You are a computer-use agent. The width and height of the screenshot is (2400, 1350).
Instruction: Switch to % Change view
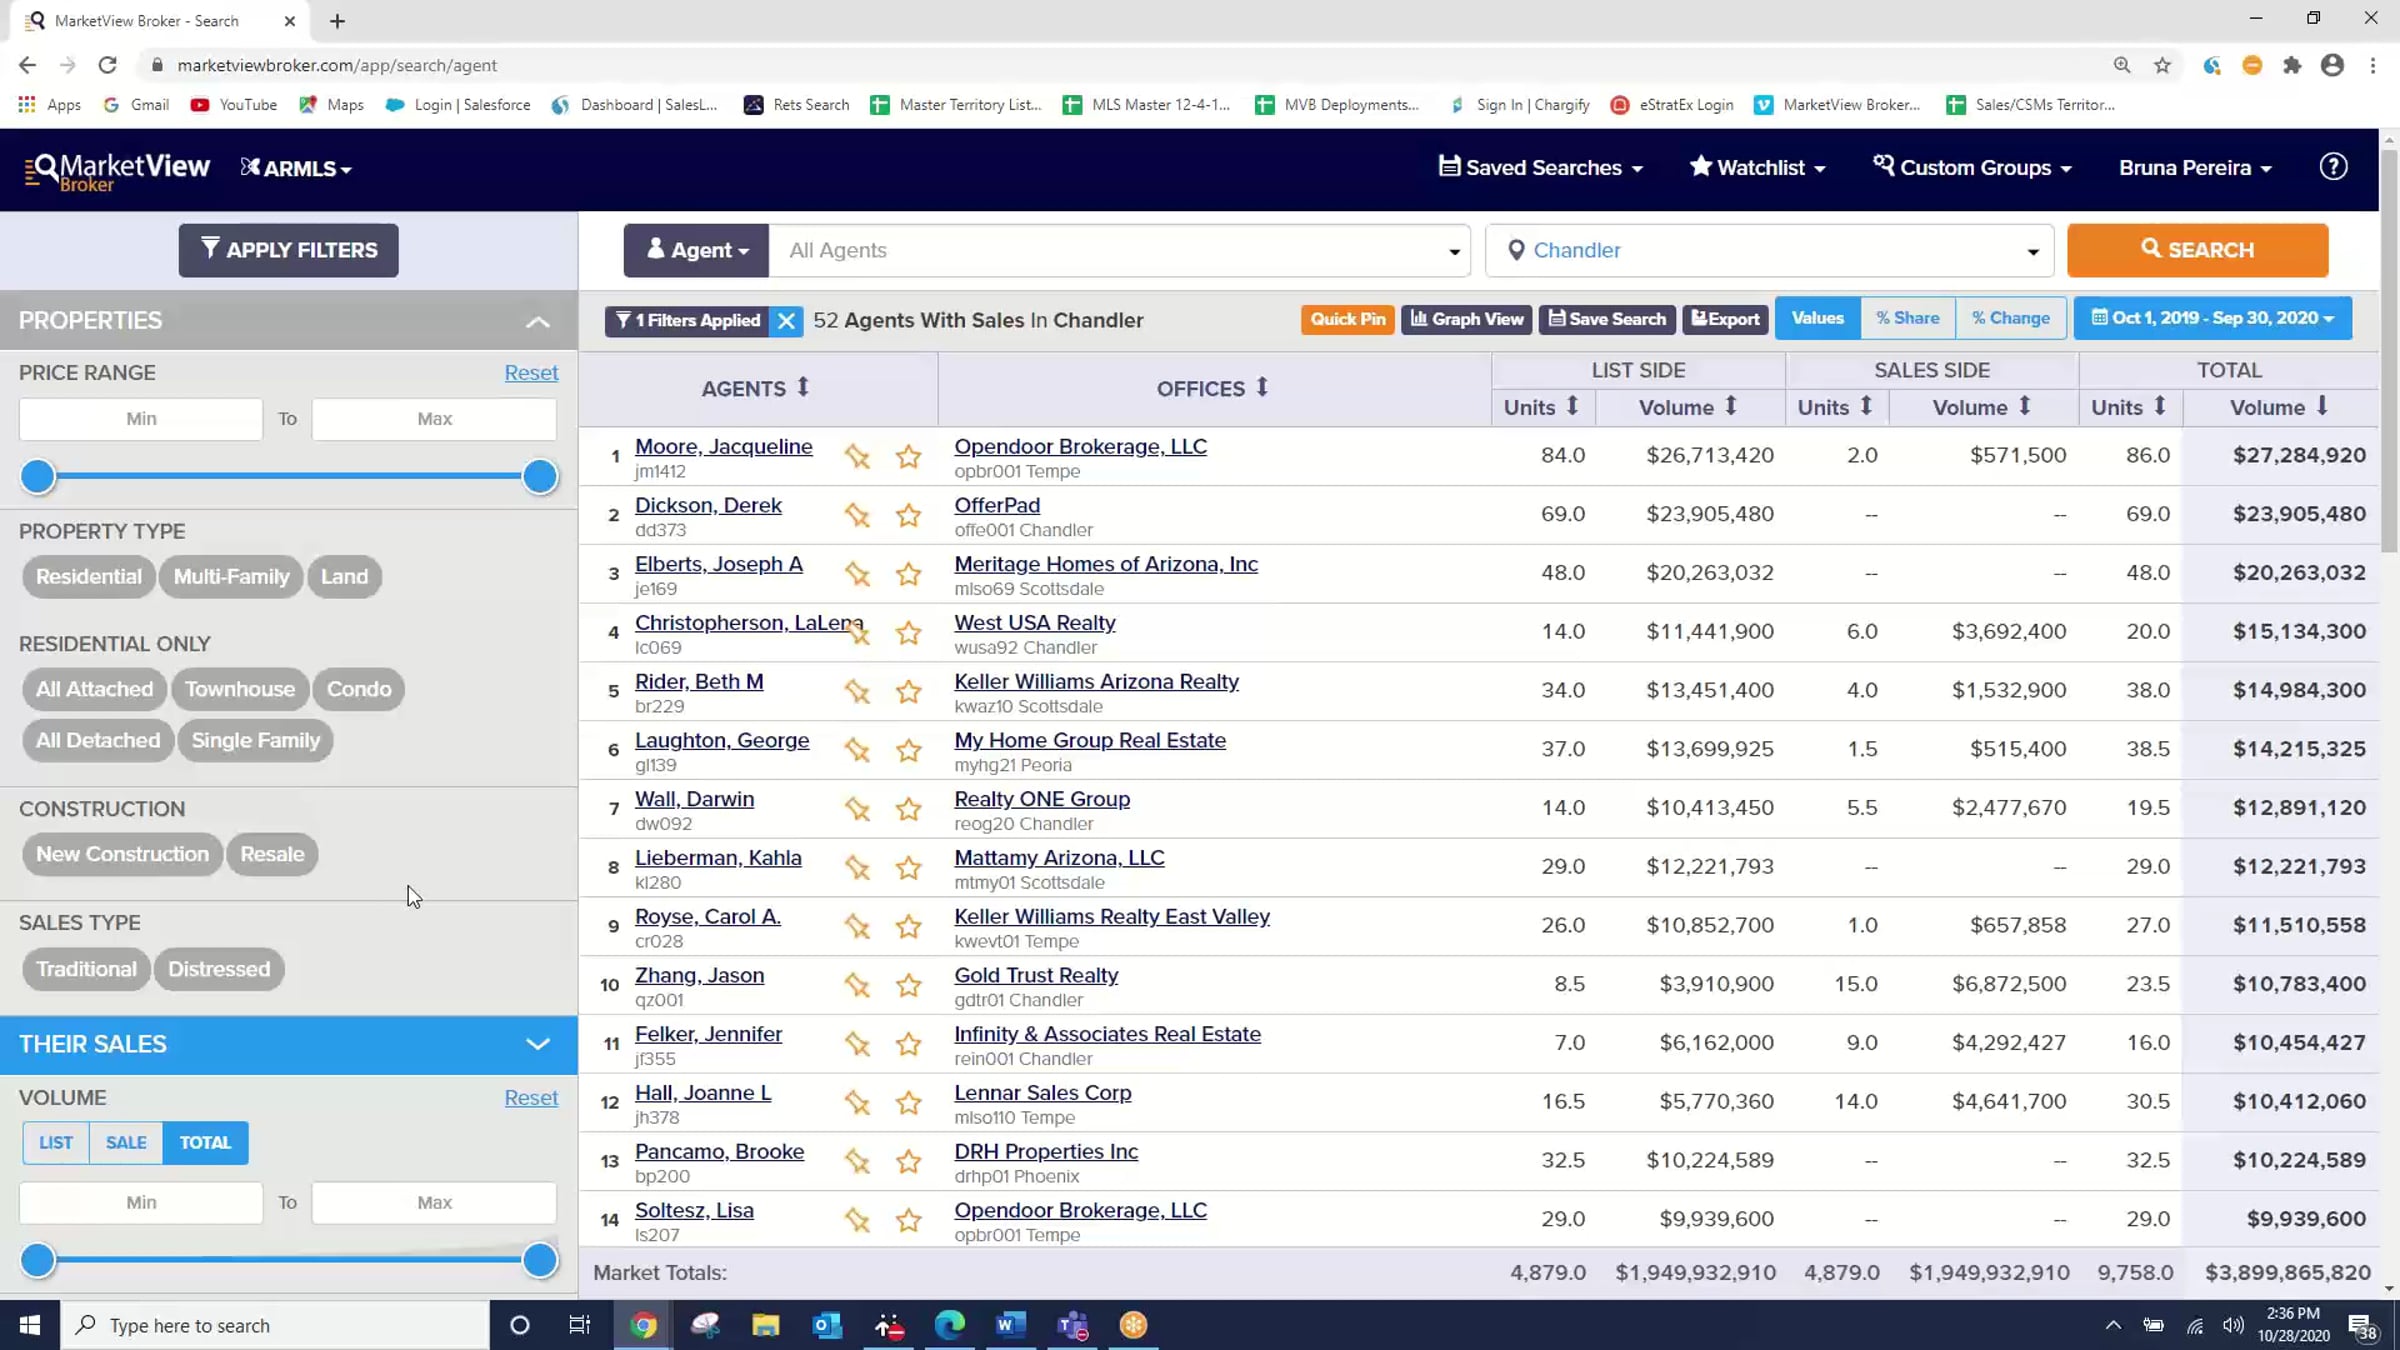pyautogui.click(x=2010, y=318)
